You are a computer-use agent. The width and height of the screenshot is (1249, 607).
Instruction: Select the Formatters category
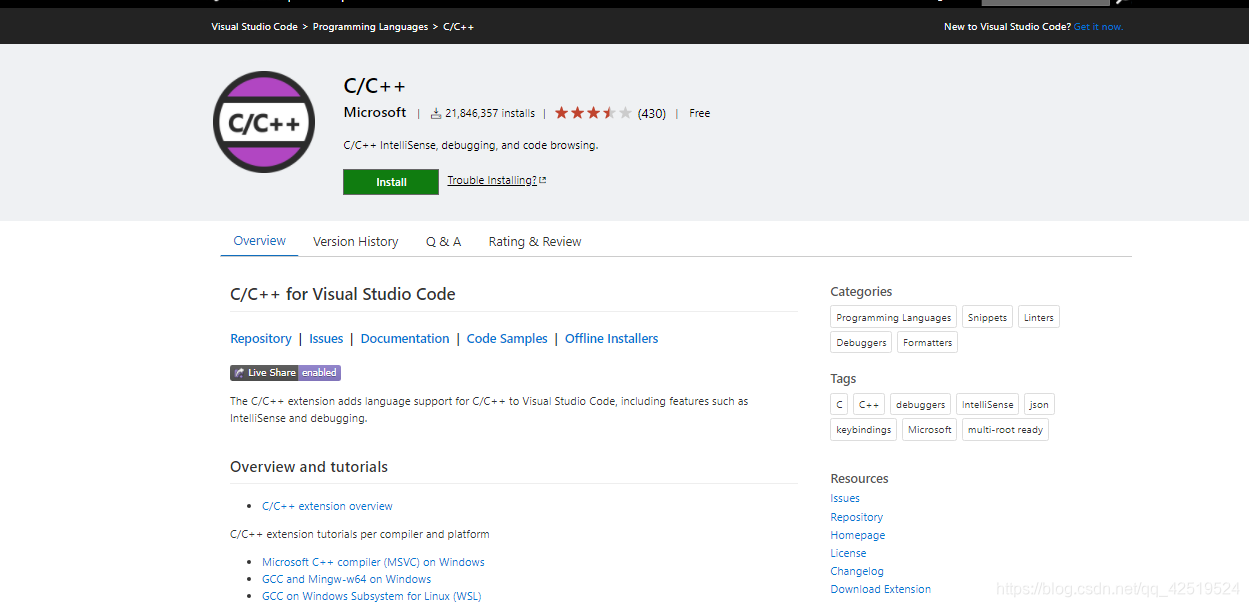pos(927,342)
